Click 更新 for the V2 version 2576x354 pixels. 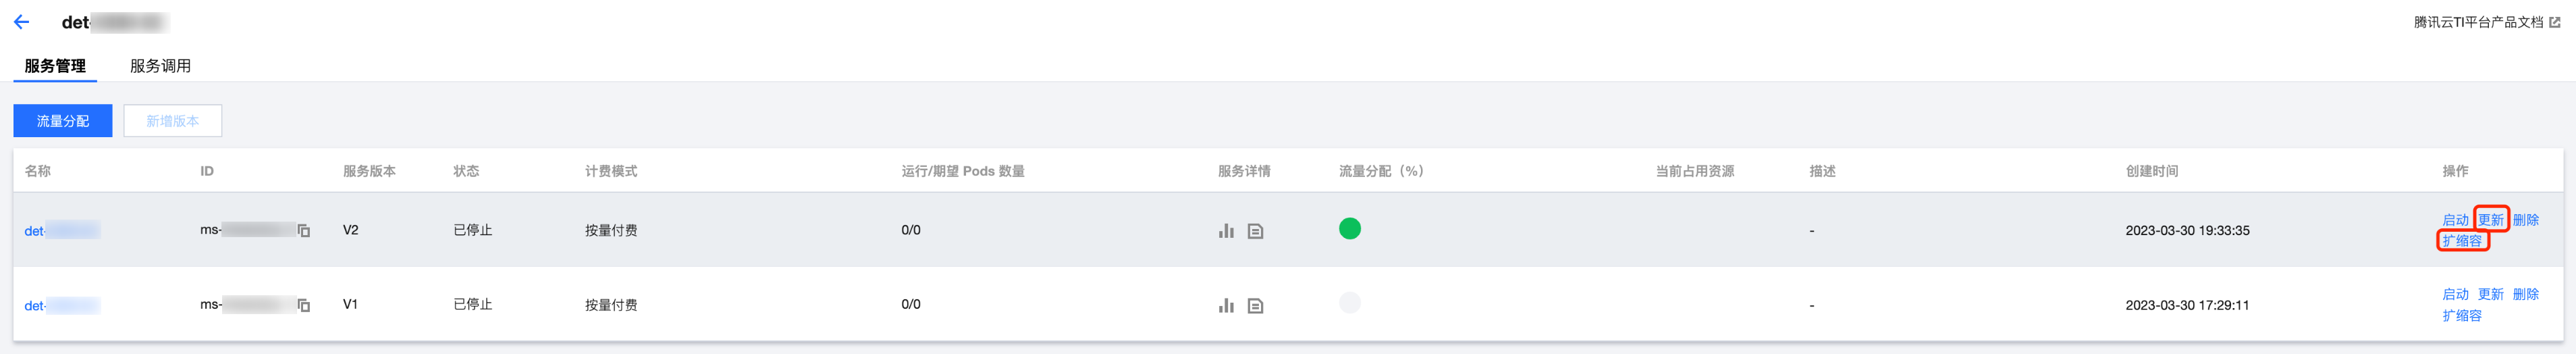pyautogui.click(x=2490, y=220)
